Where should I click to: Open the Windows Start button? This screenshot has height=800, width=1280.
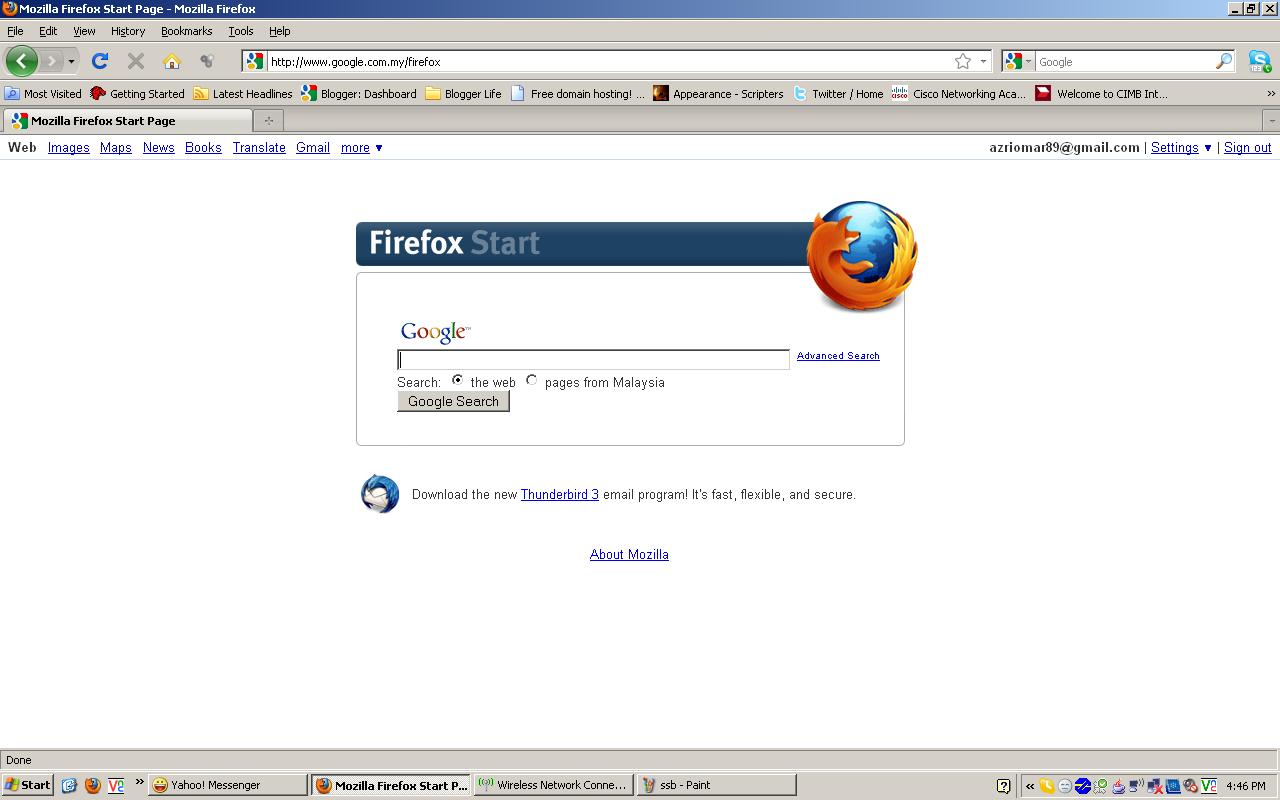click(x=28, y=785)
